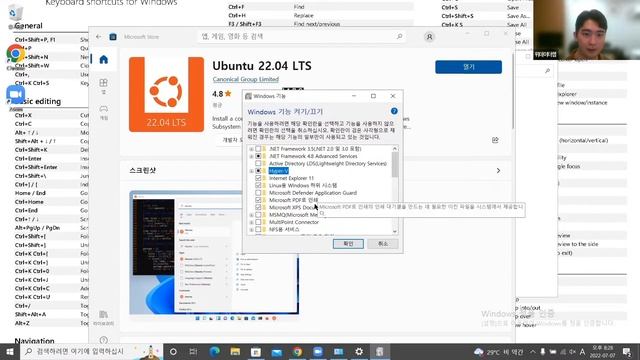Screen dimensions: 640x360
Task: Open the Help icon in Store sidebar
Action: point(104,340)
